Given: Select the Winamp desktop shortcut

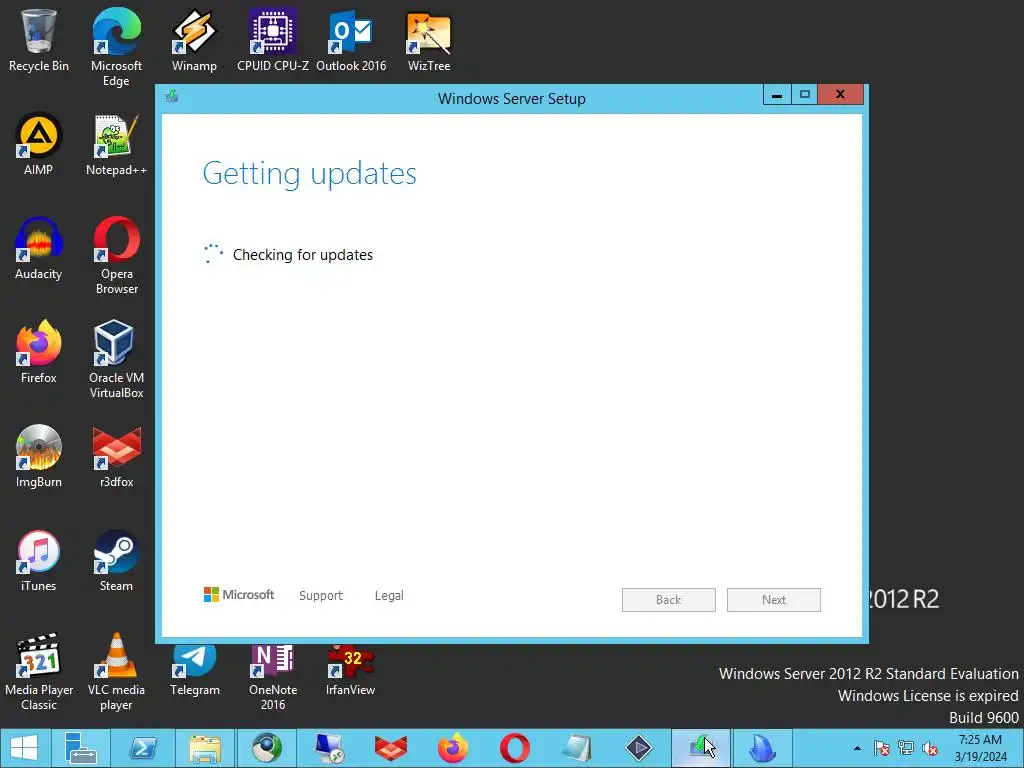Looking at the screenshot, I should click(194, 40).
